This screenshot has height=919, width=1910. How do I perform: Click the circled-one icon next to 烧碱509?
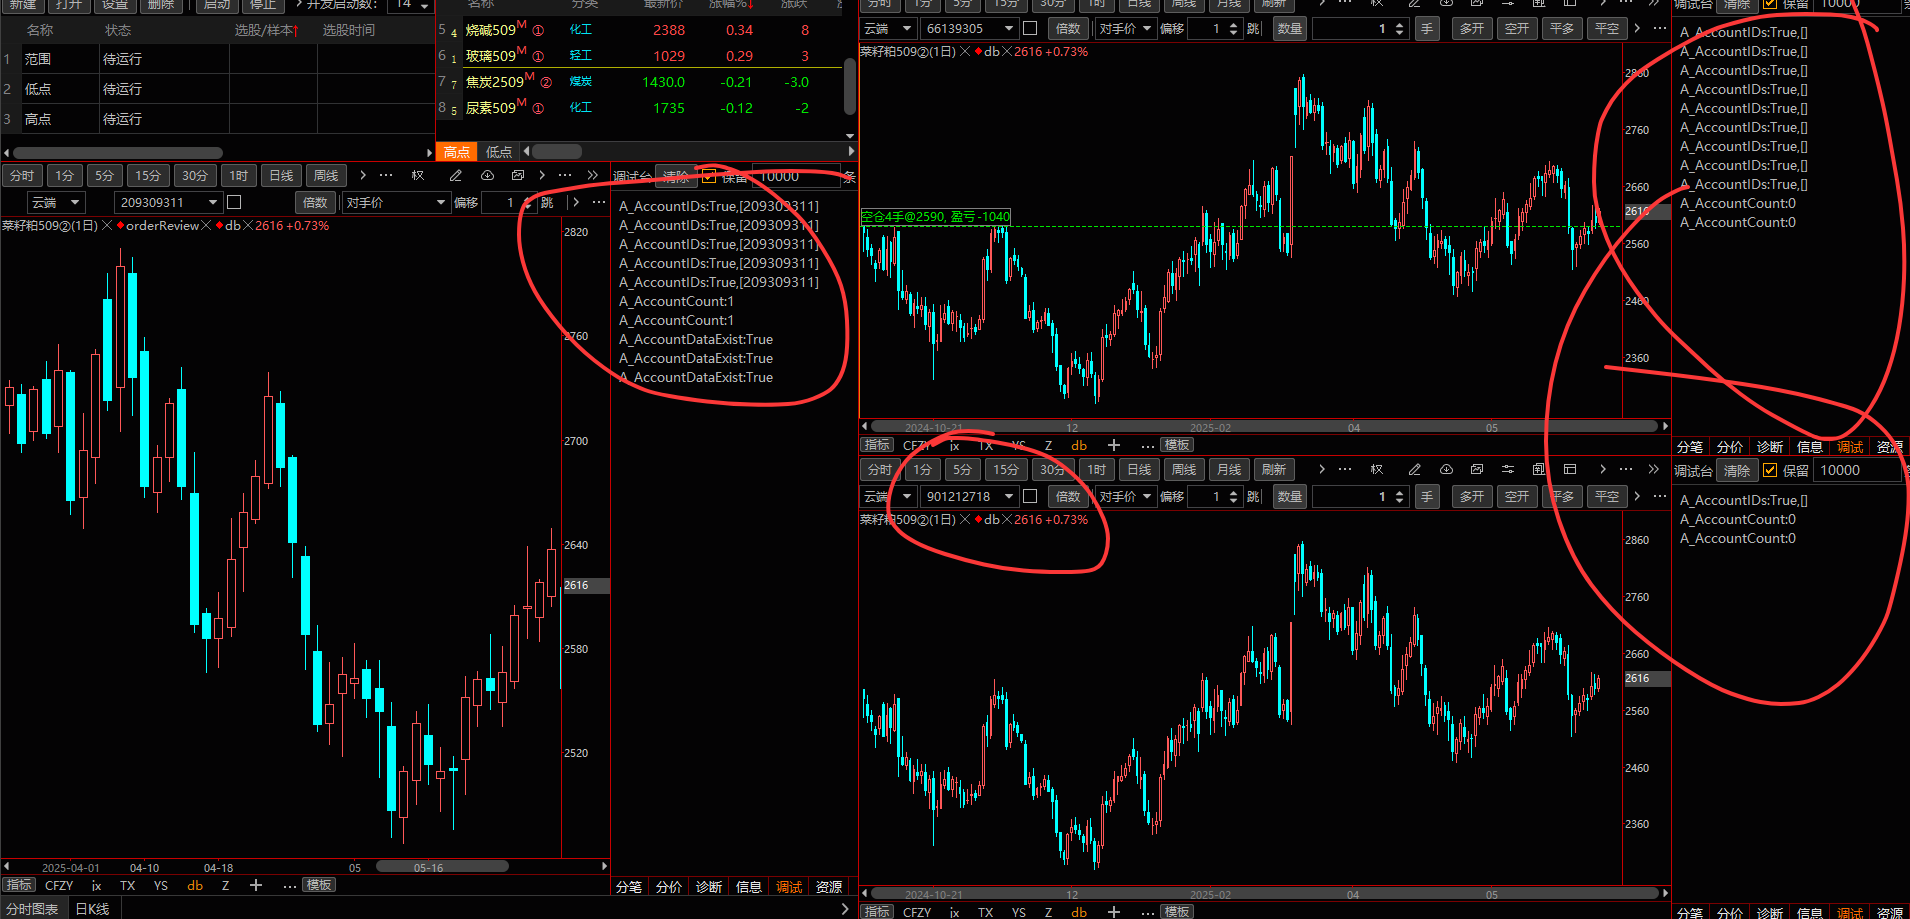tap(538, 31)
